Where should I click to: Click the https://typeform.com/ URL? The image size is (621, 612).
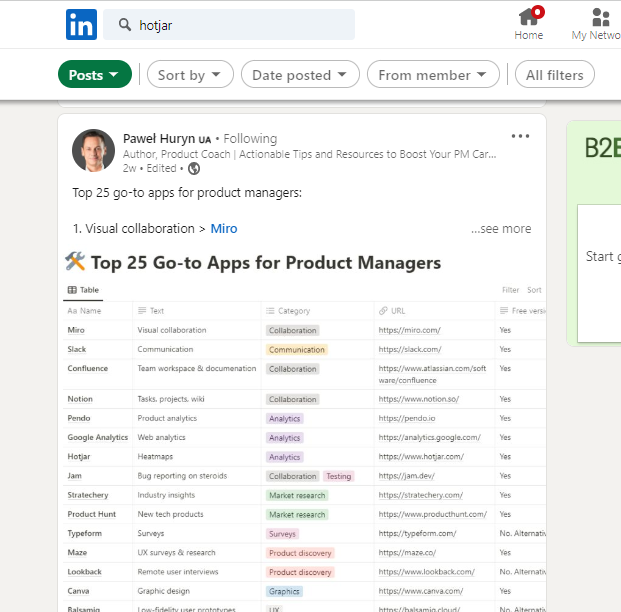417,534
